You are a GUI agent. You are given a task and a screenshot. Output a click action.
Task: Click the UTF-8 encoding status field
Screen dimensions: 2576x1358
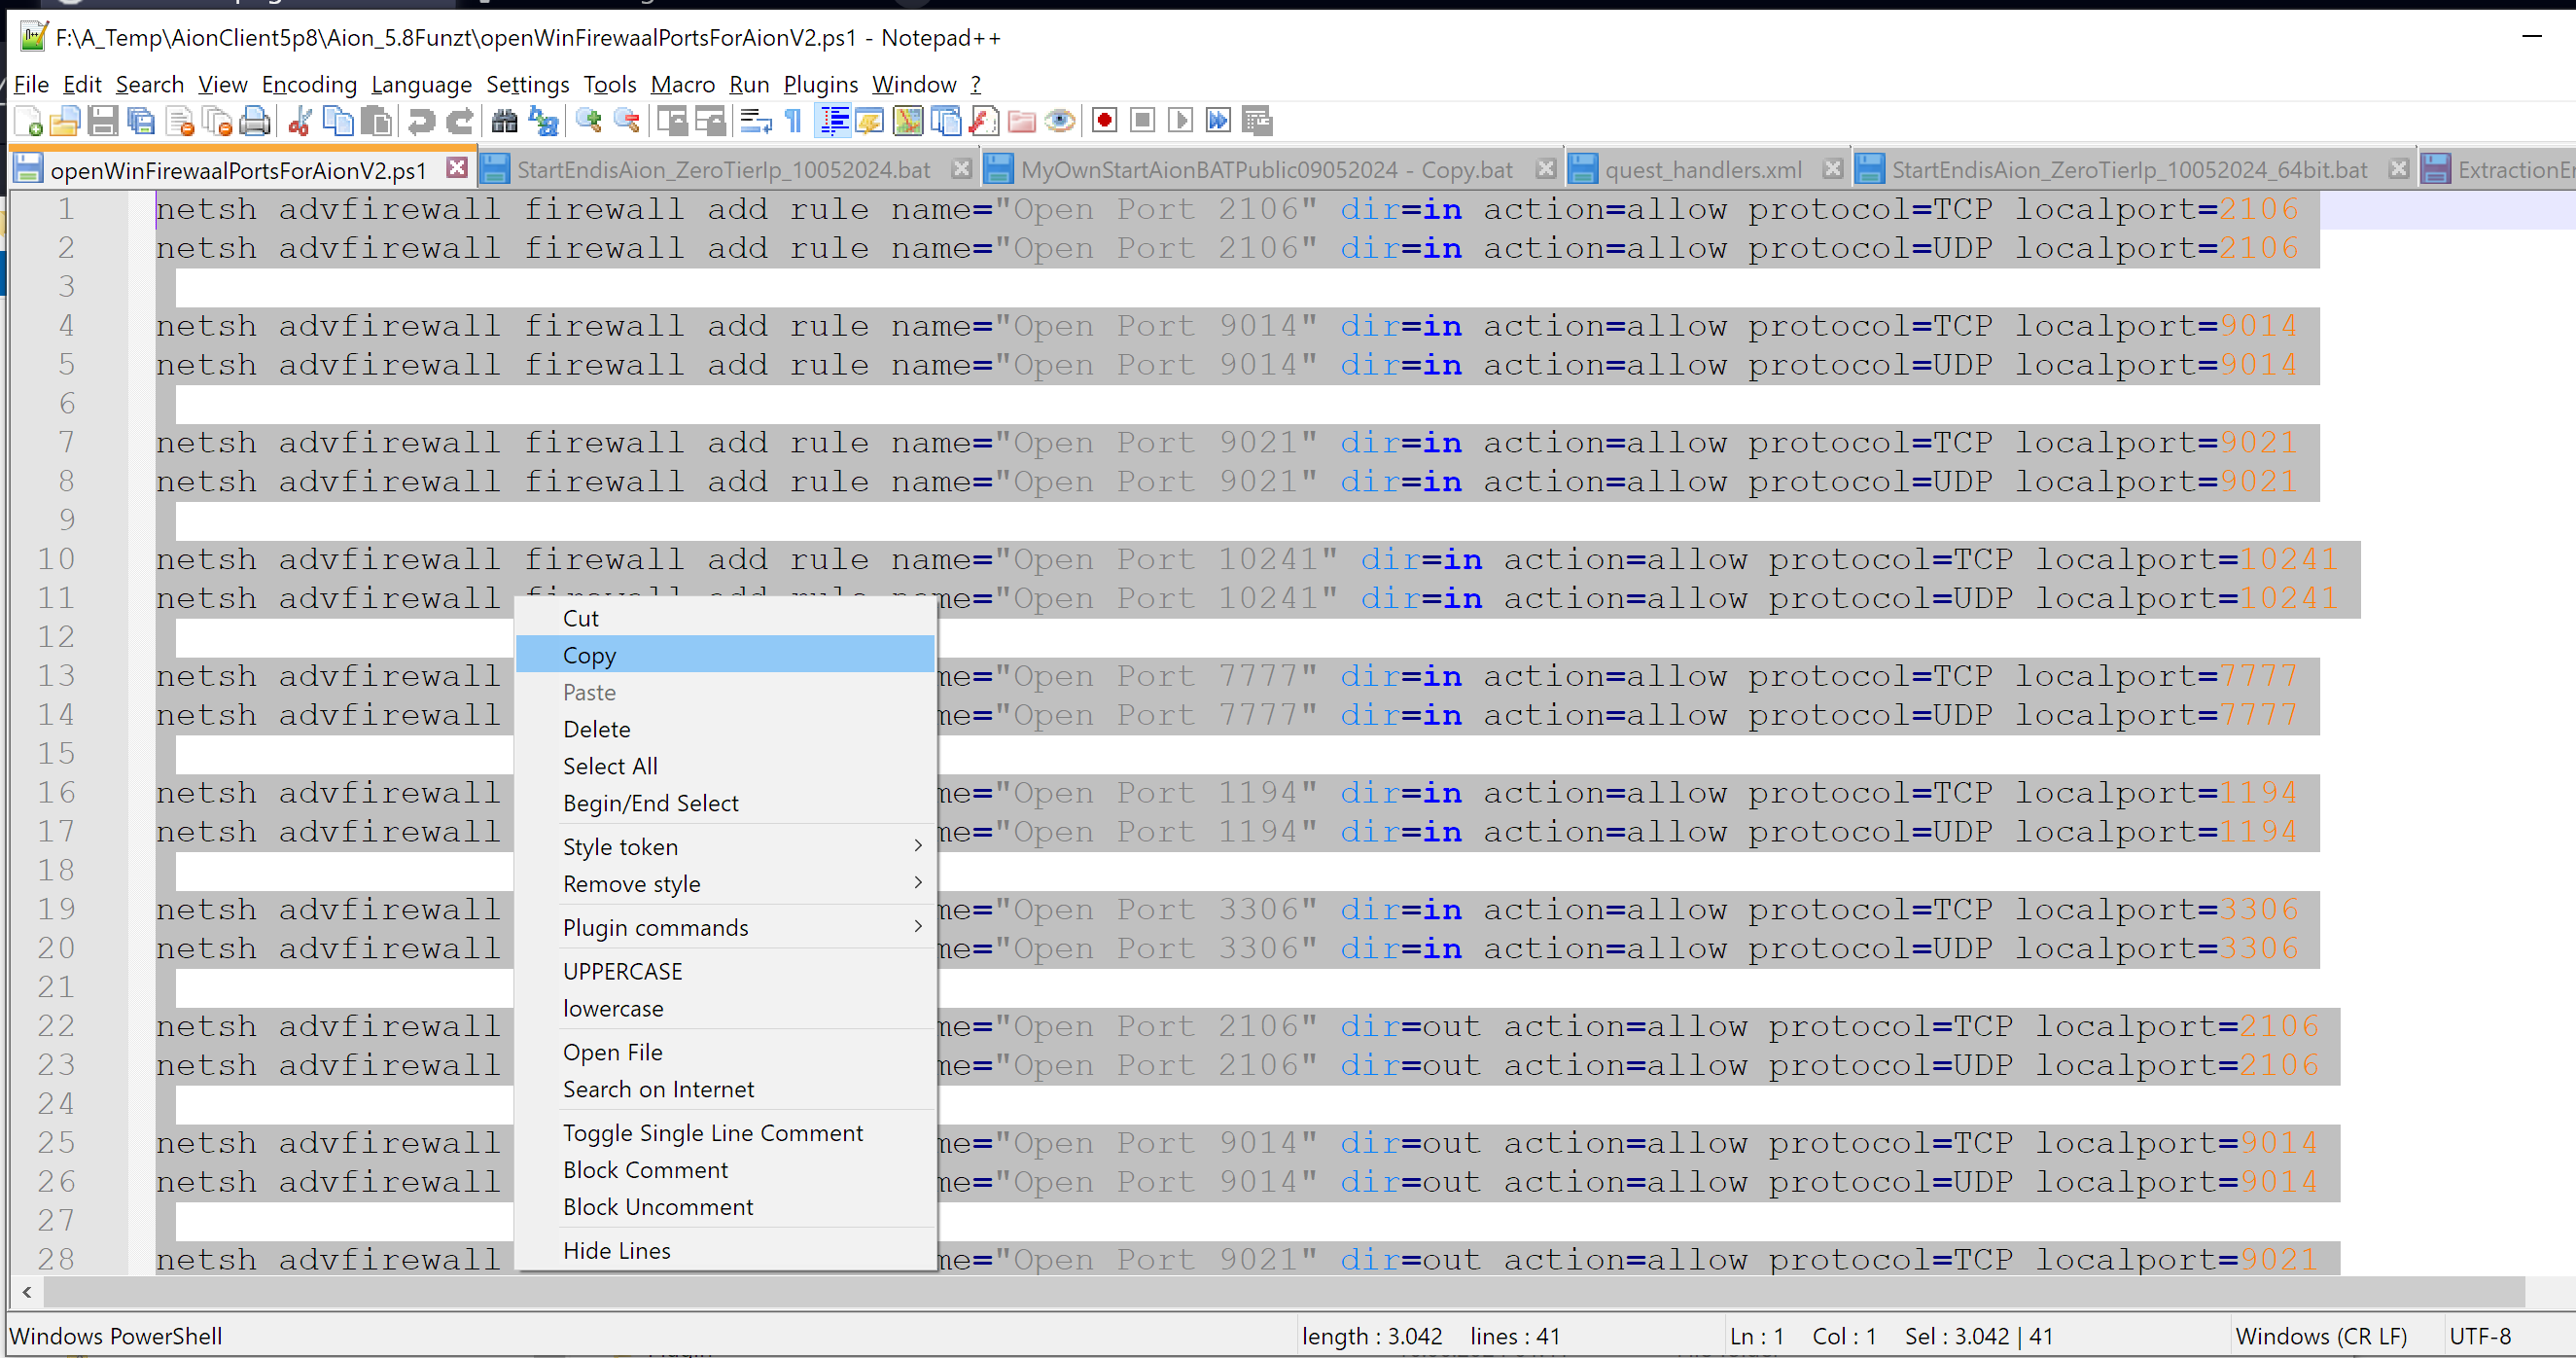pos(2479,1336)
